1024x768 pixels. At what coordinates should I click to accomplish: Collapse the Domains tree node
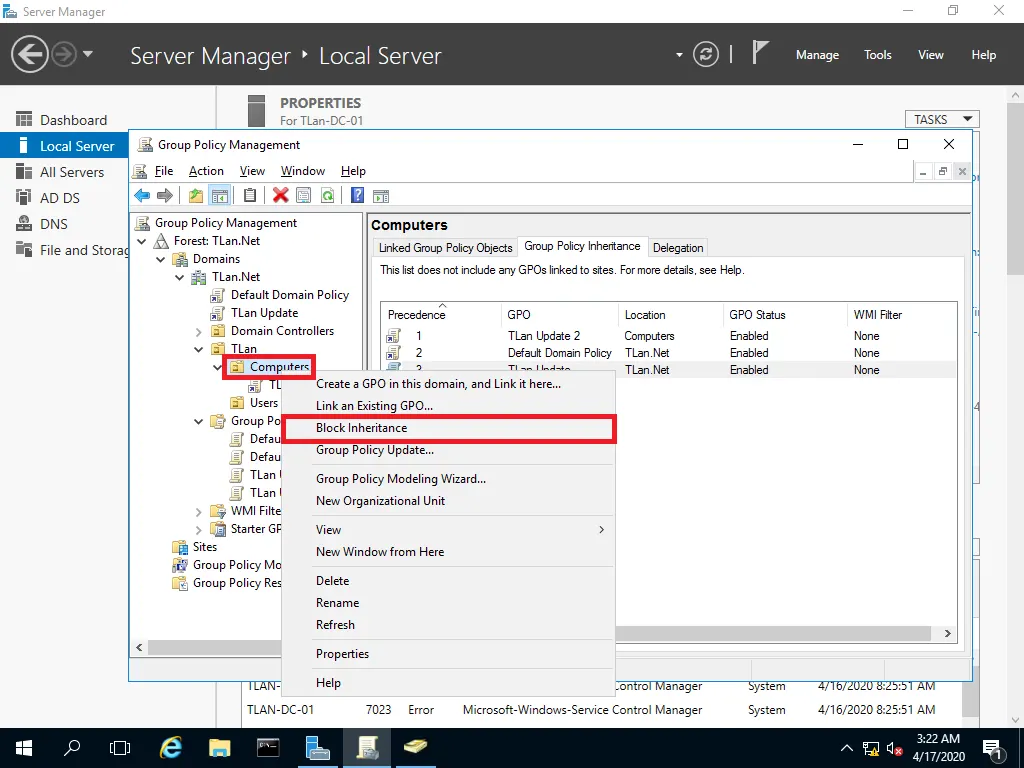161,259
